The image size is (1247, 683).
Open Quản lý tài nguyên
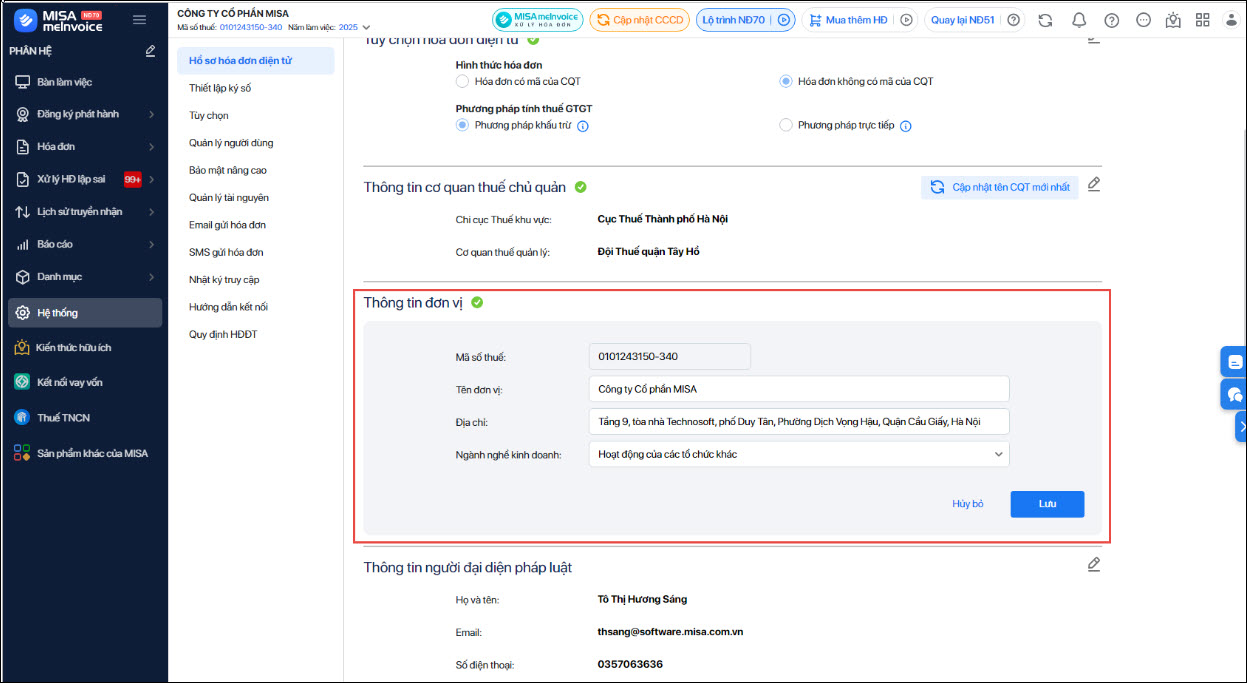pos(229,197)
